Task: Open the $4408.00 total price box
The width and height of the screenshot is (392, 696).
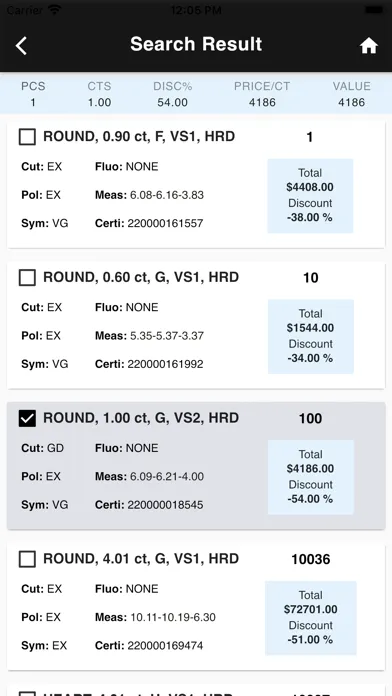Action: 310,196
